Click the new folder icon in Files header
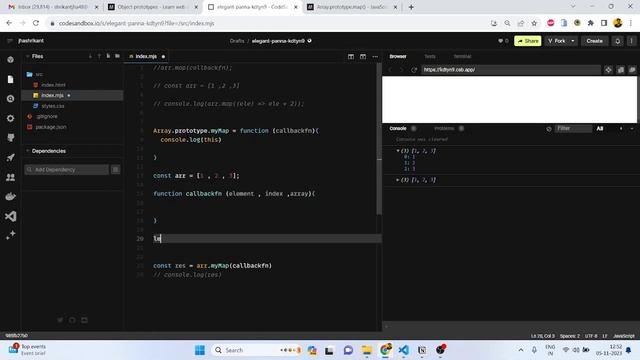Screen dimensions: 640x360 coord(118,56)
